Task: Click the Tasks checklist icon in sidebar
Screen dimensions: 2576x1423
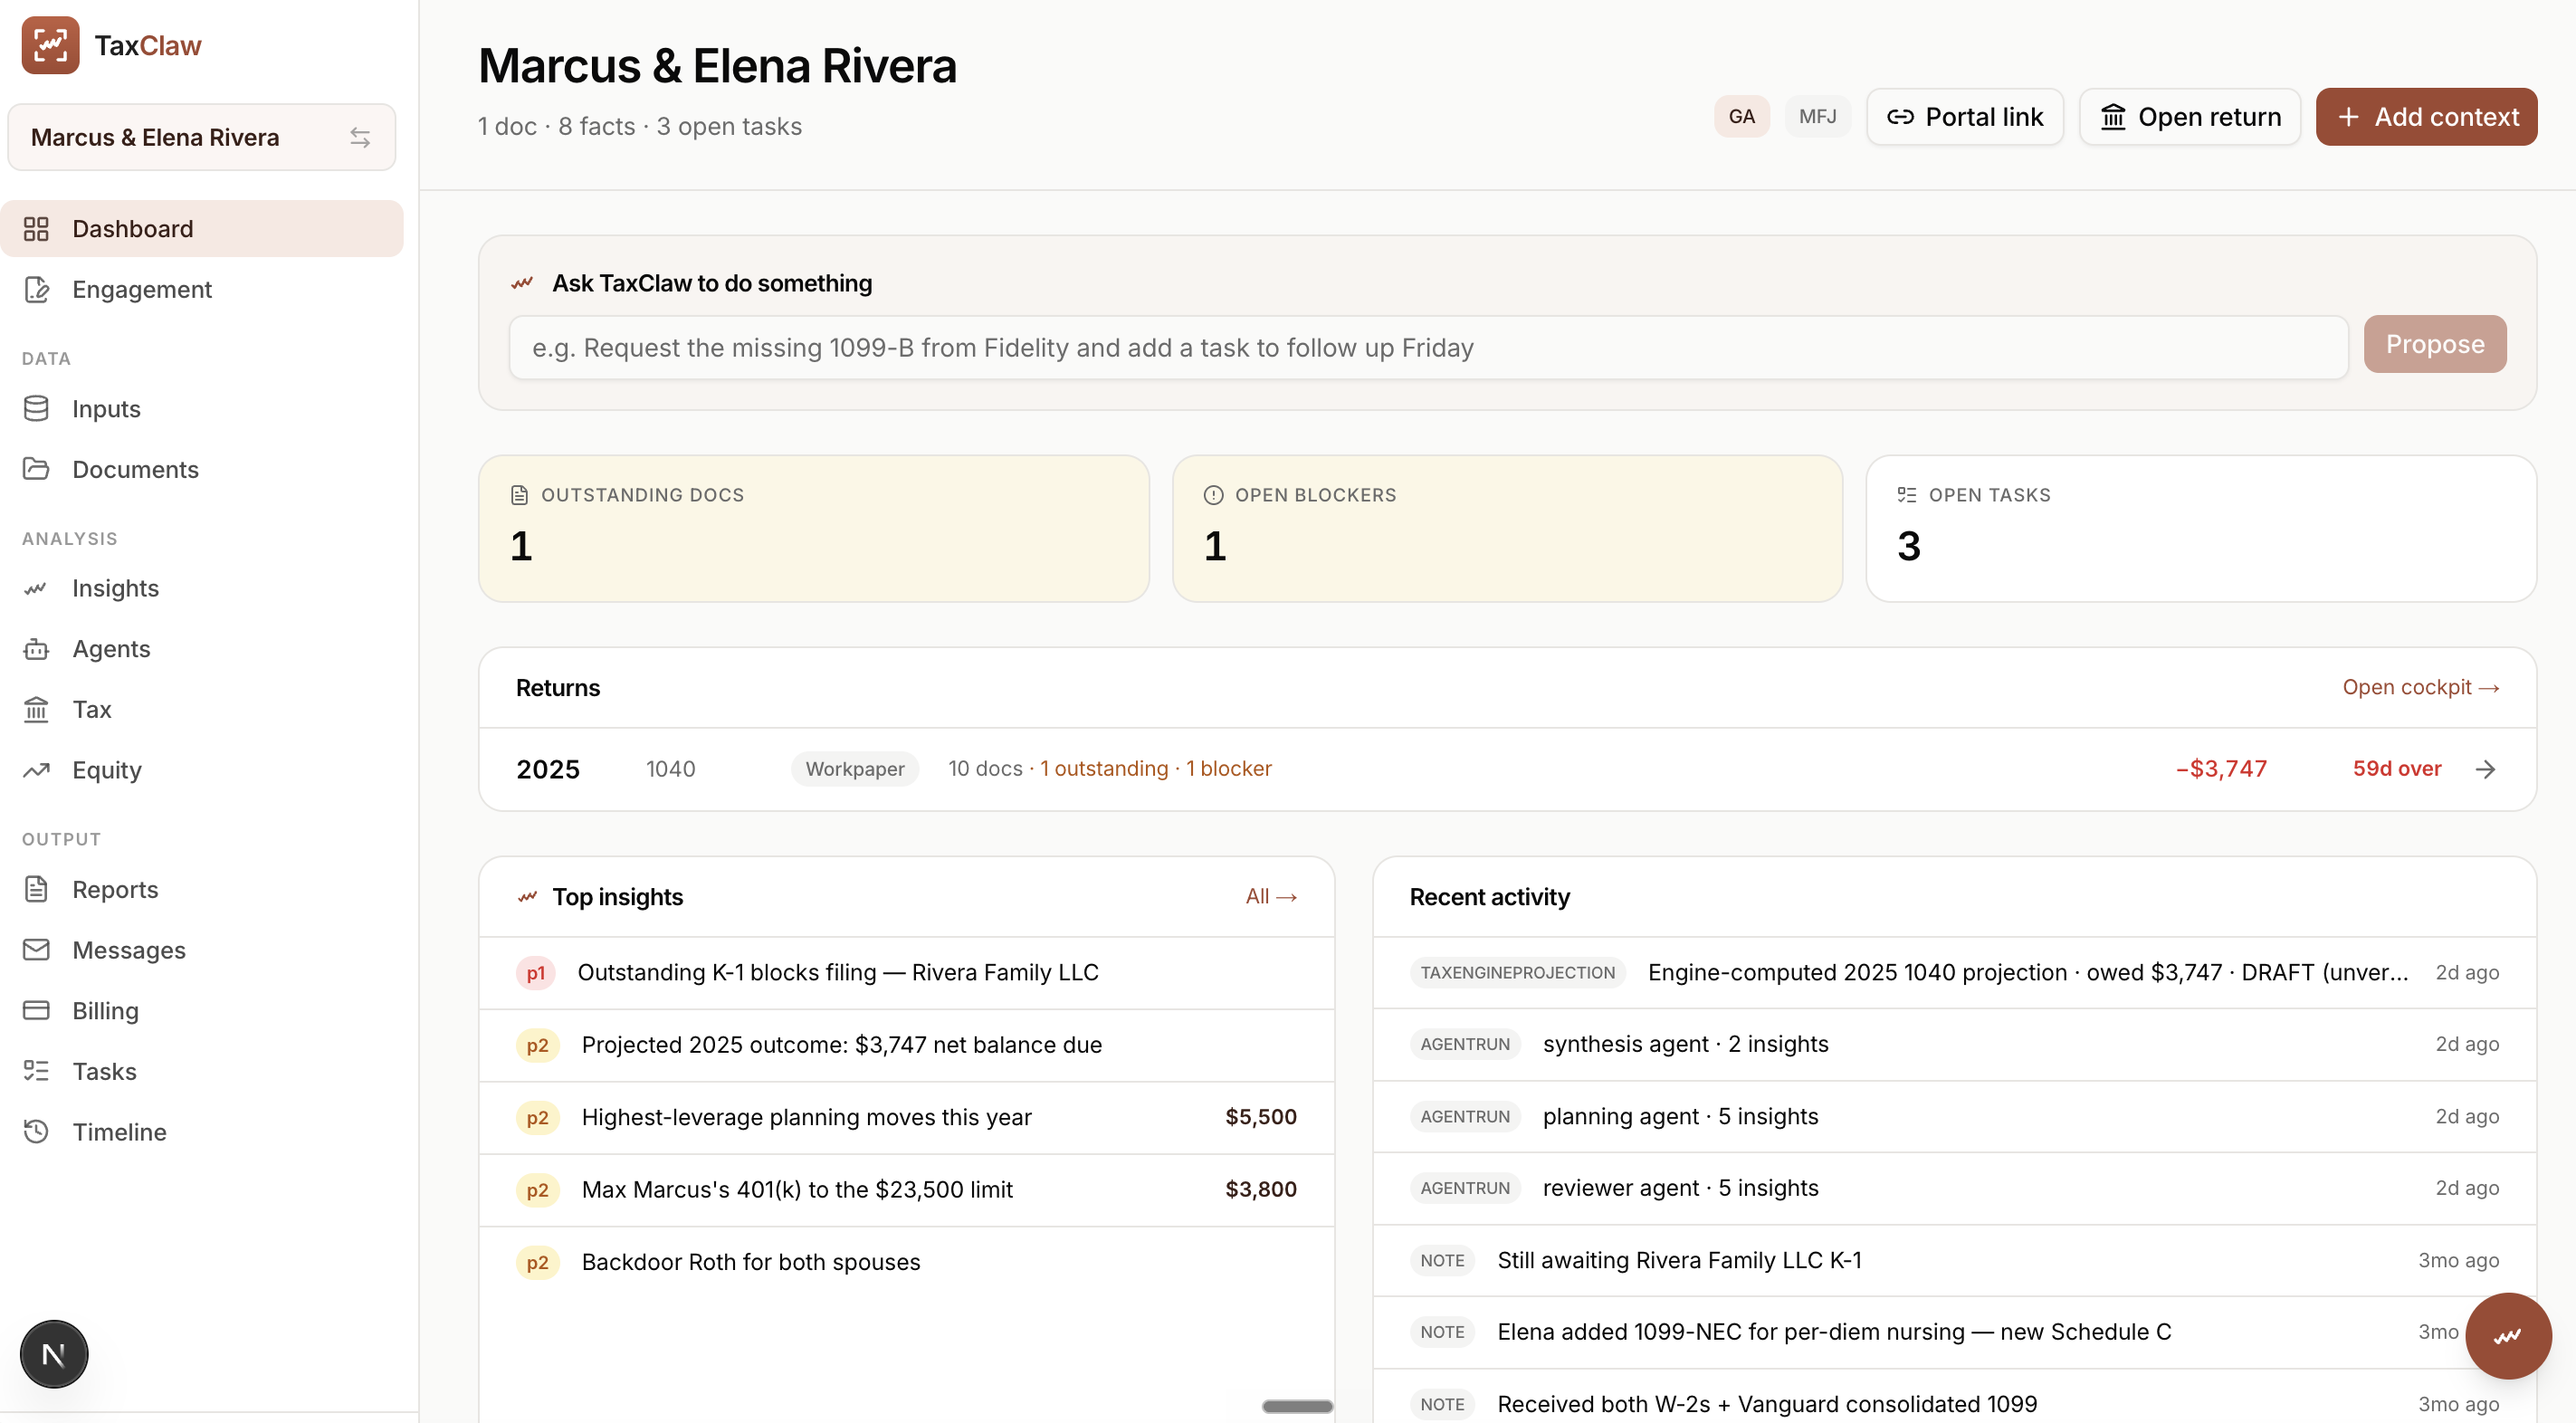Action: (36, 1071)
